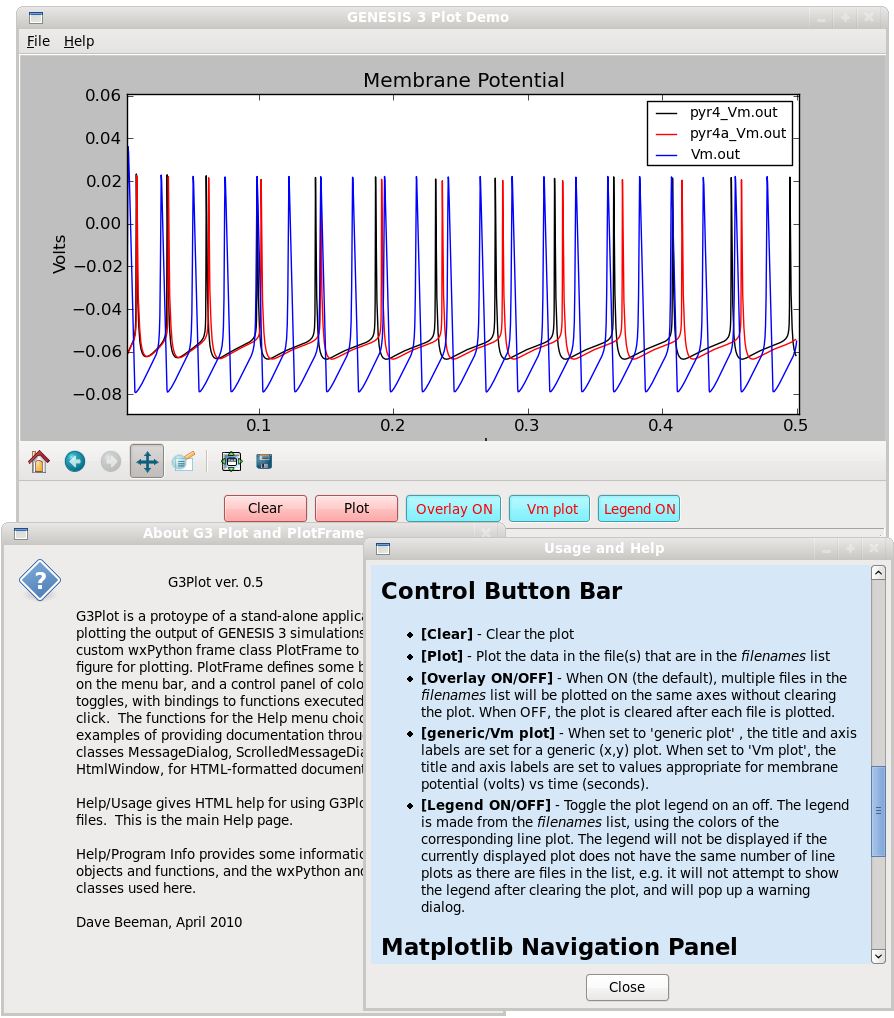Click the greyed-out forward view arrow
The image size is (894, 1018).
point(111,462)
